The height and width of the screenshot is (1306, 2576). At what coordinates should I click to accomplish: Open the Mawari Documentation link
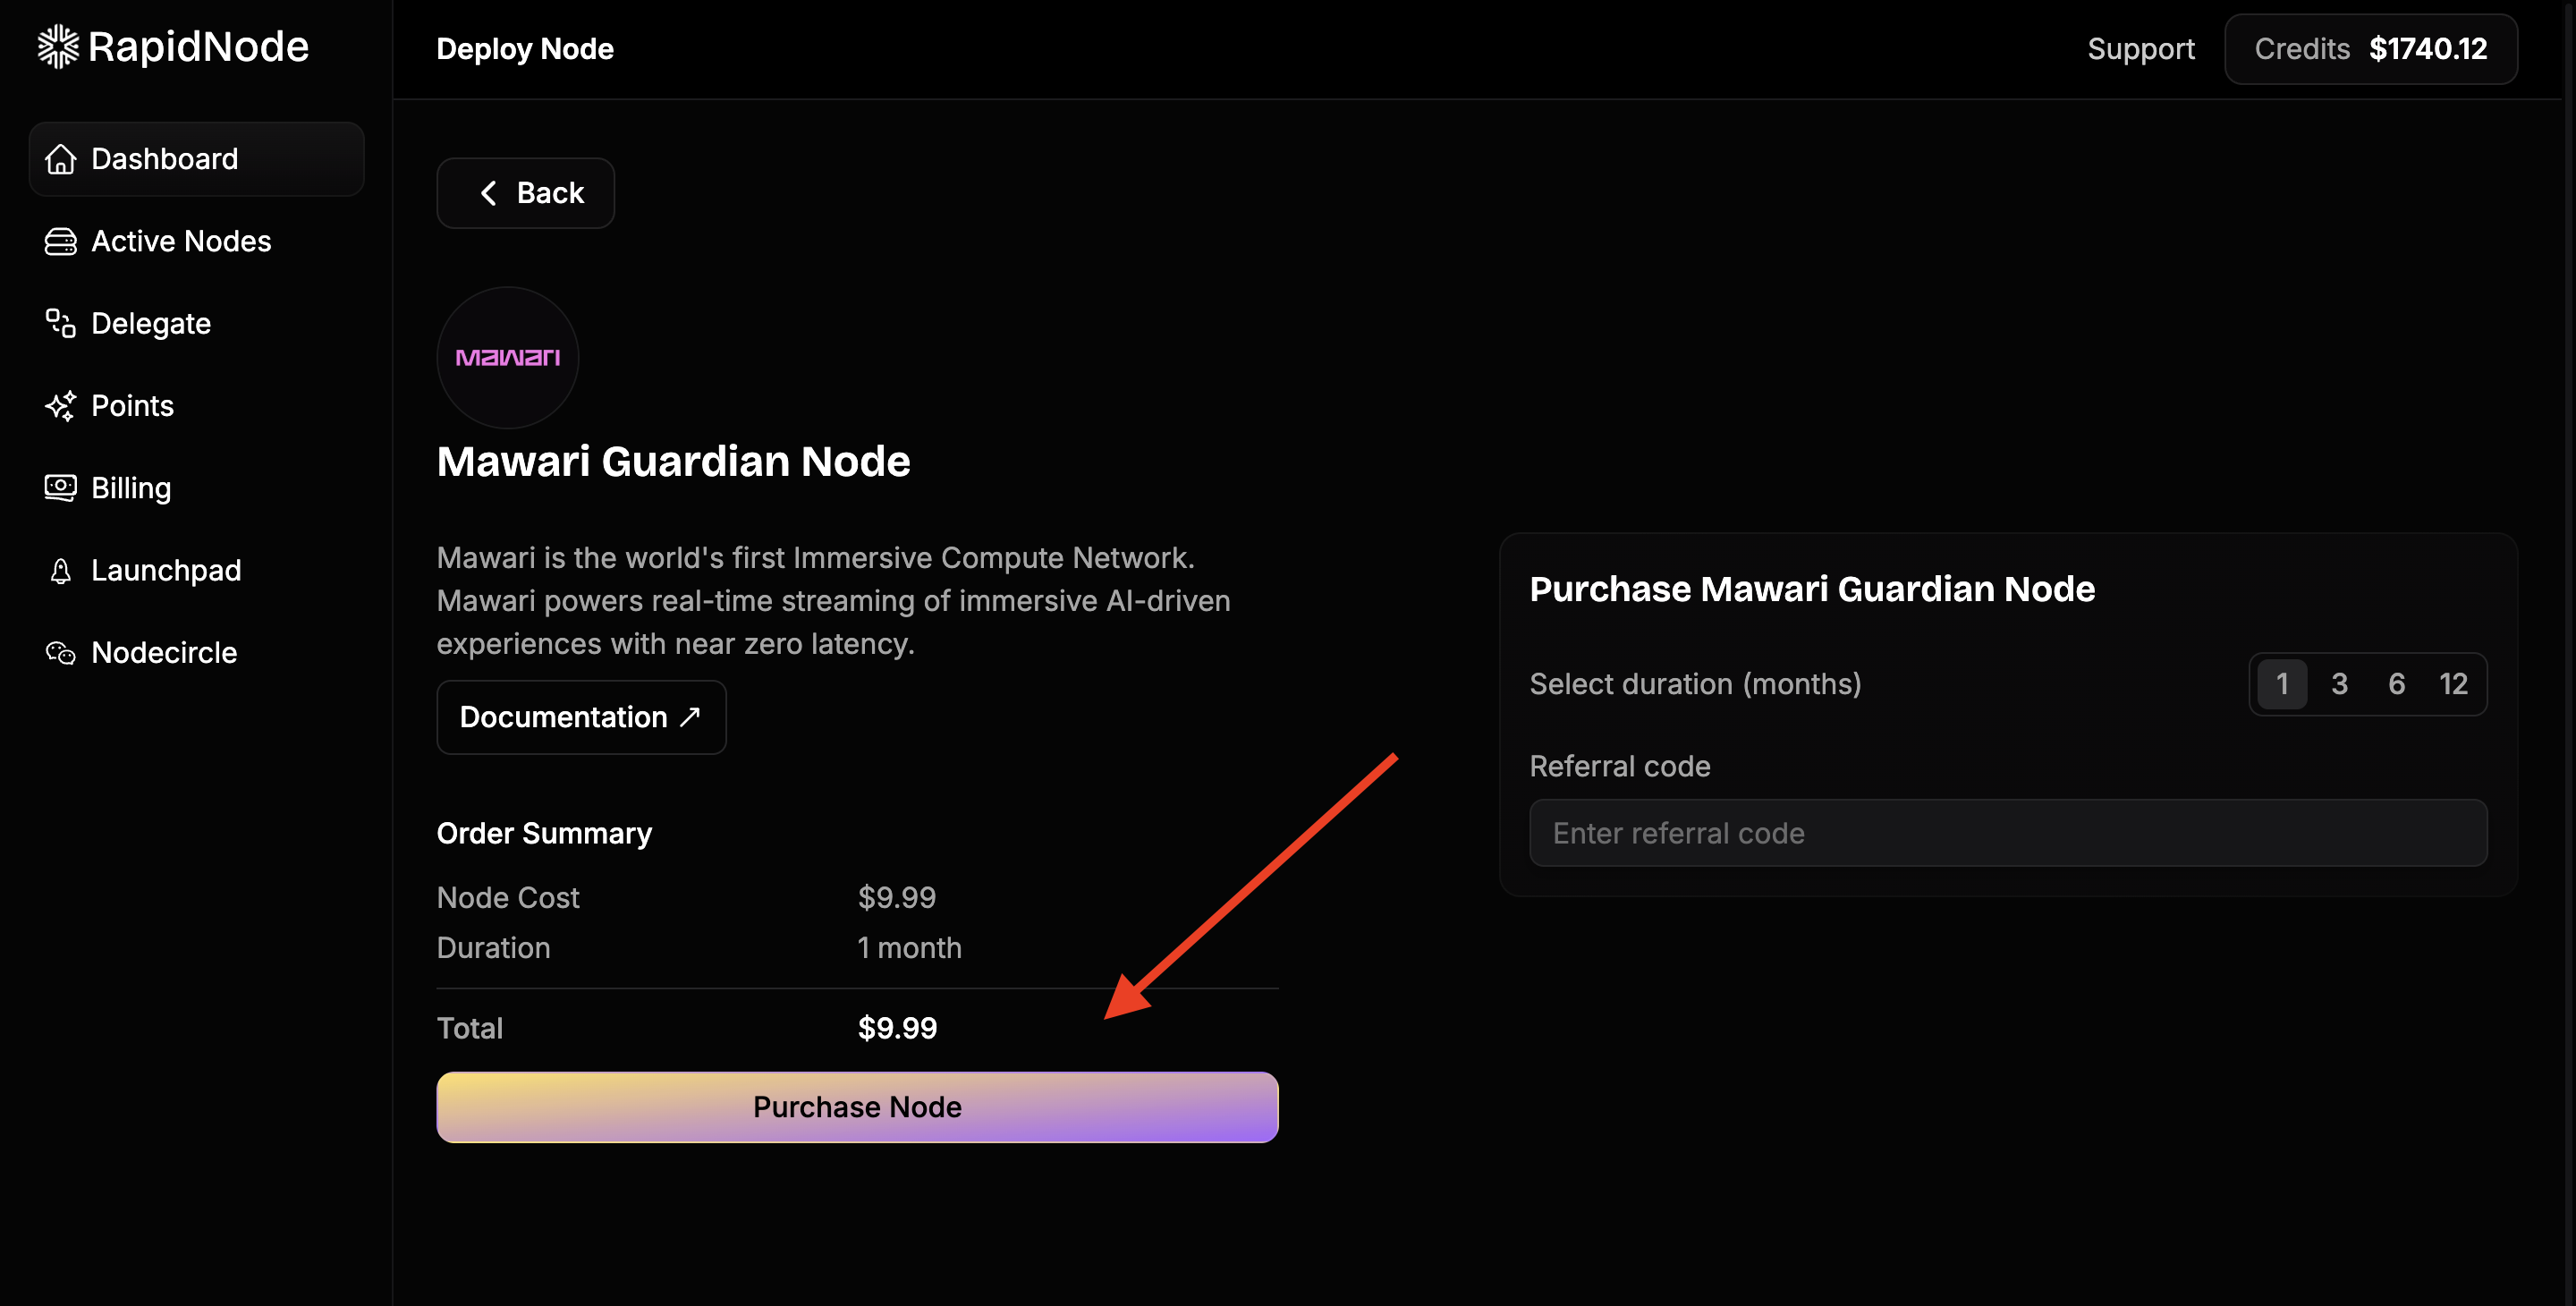(580, 717)
